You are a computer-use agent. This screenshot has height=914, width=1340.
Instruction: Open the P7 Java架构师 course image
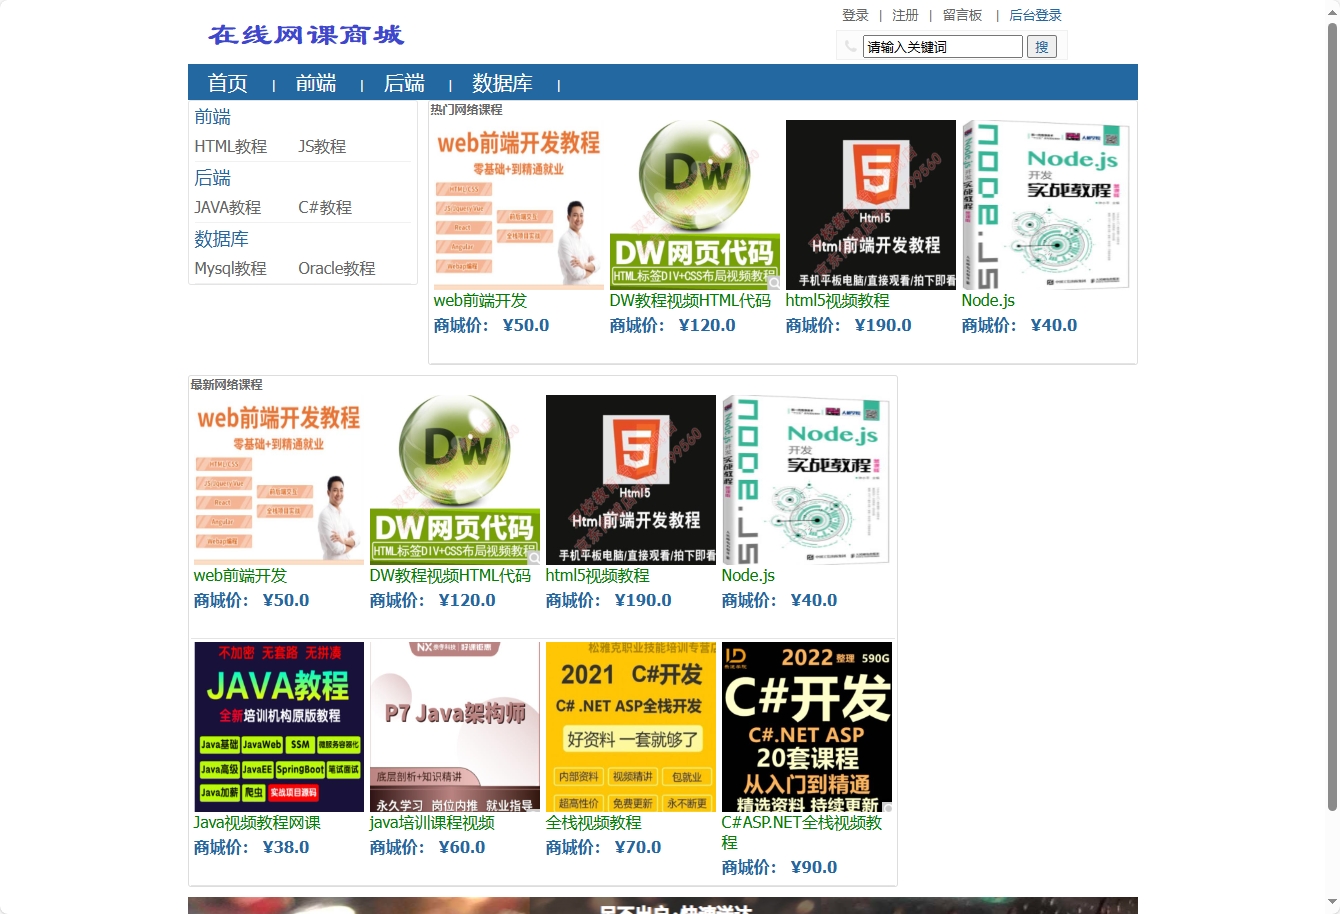455,727
